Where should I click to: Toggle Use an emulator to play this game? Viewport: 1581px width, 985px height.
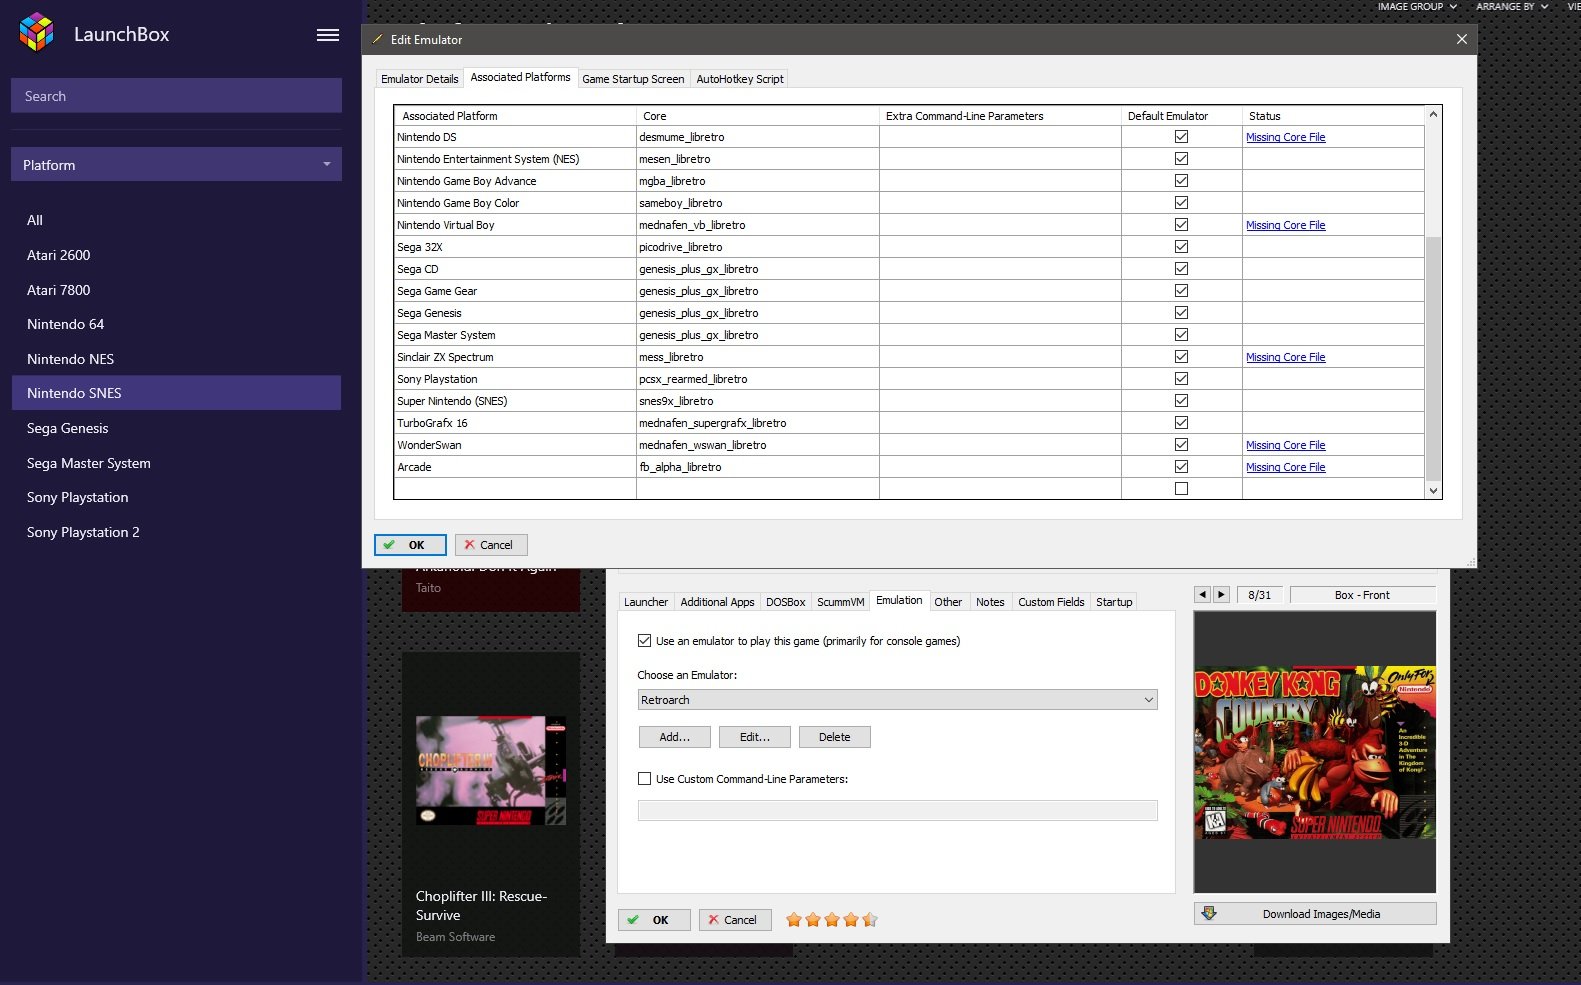click(644, 641)
